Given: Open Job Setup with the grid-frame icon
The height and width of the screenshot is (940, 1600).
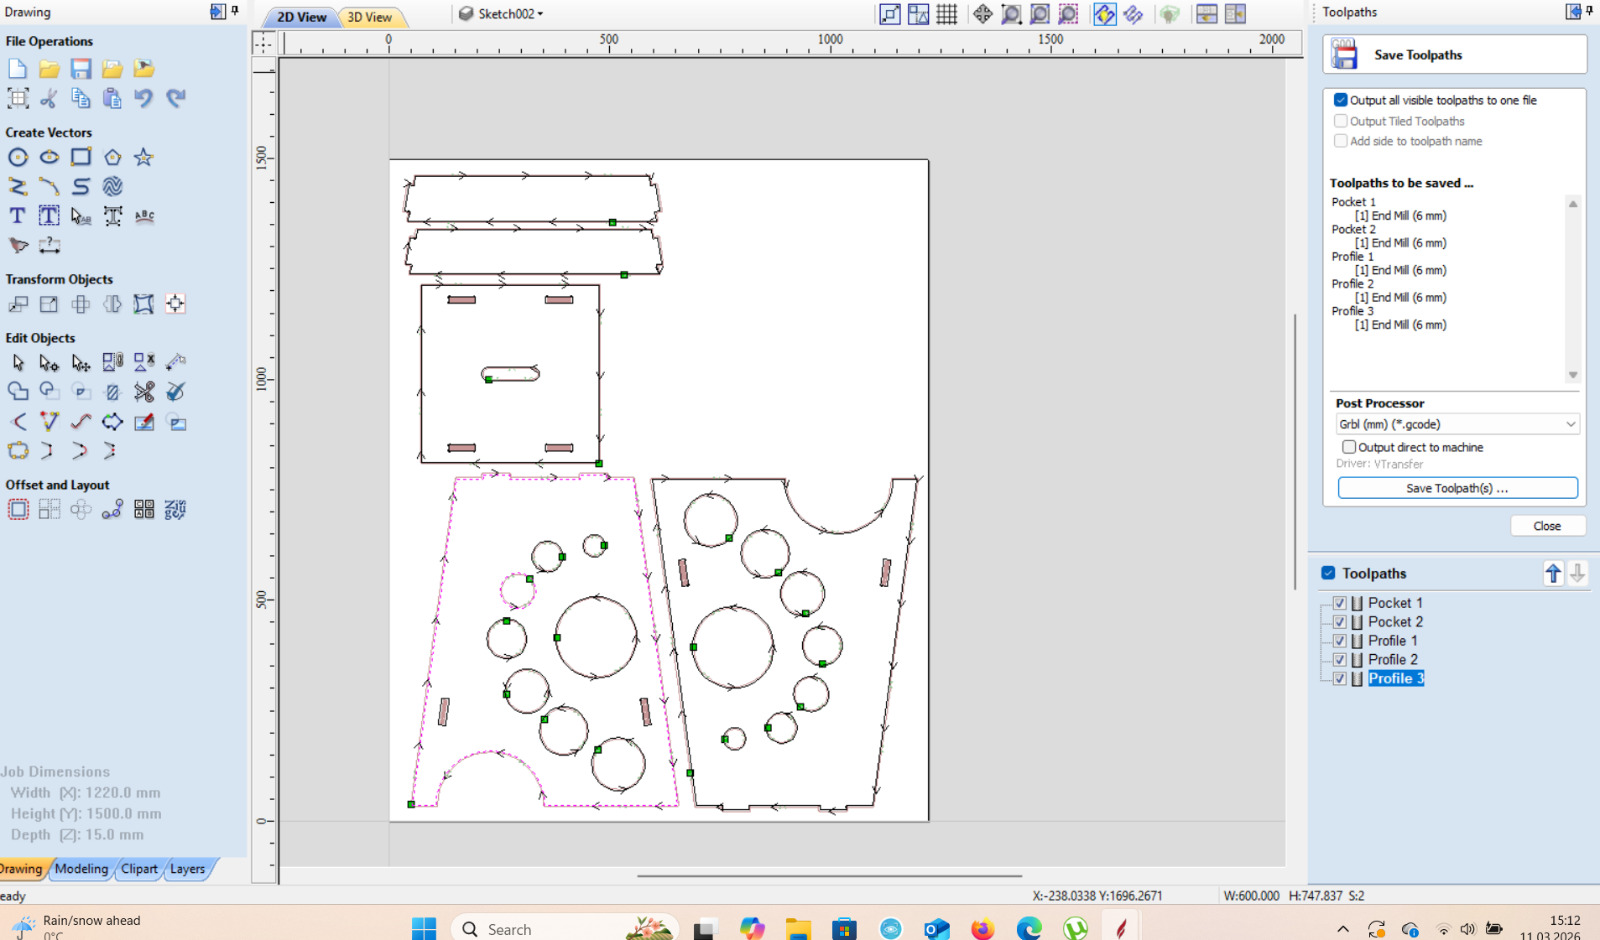Looking at the screenshot, I should click(x=17, y=98).
